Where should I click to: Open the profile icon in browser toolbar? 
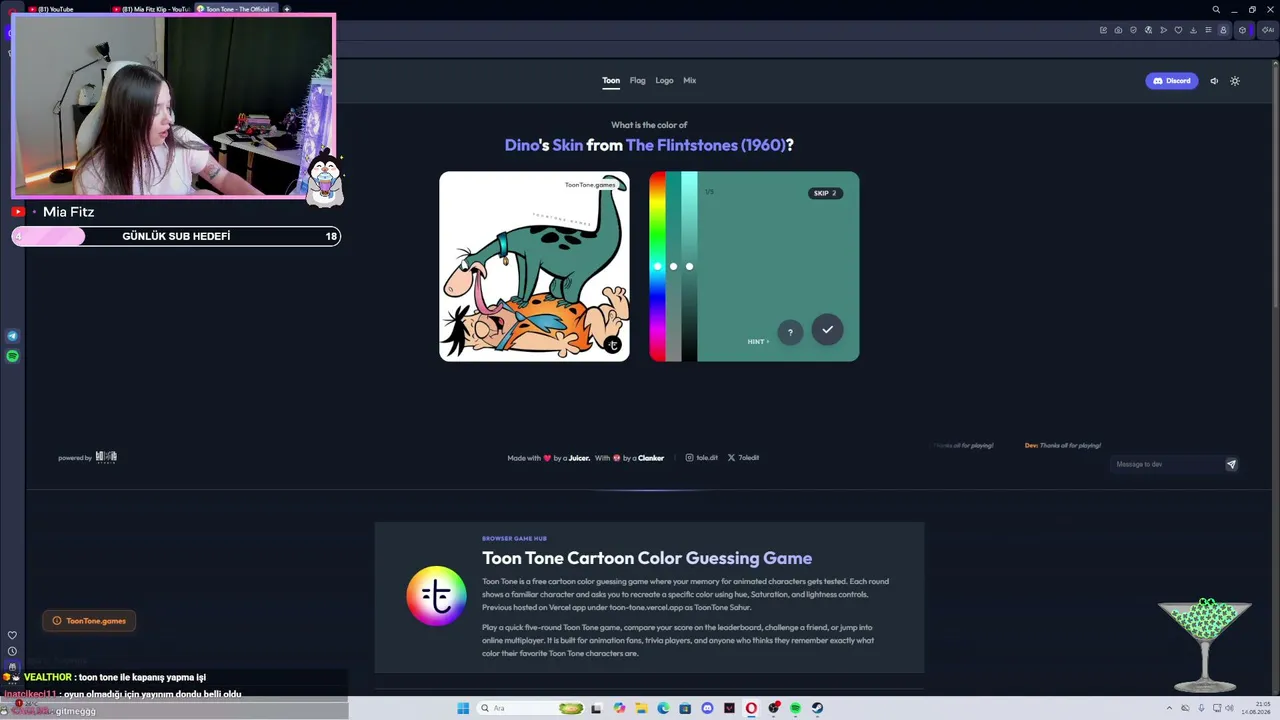point(1222,30)
